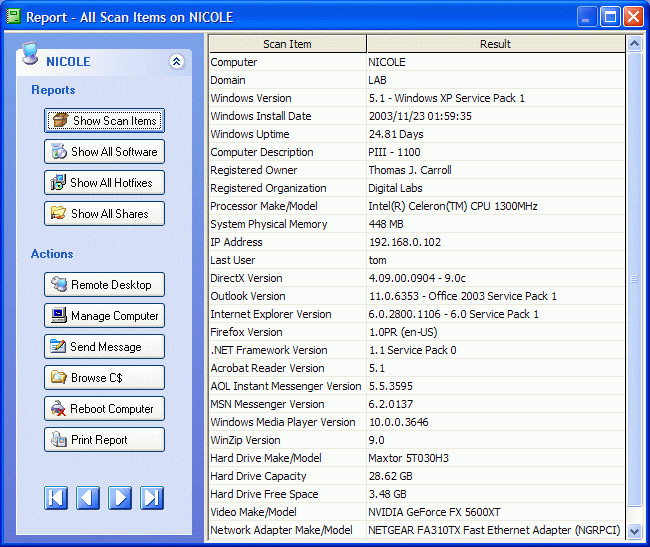The height and width of the screenshot is (547, 650).
Task: Print the report
Action: (x=104, y=440)
